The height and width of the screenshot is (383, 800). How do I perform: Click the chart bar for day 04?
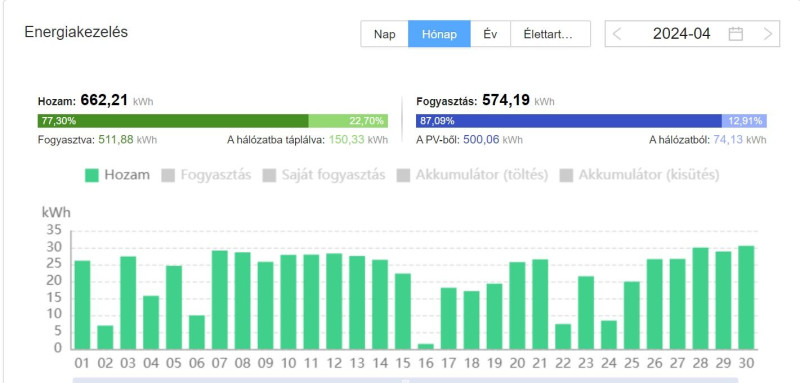point(151,322)
